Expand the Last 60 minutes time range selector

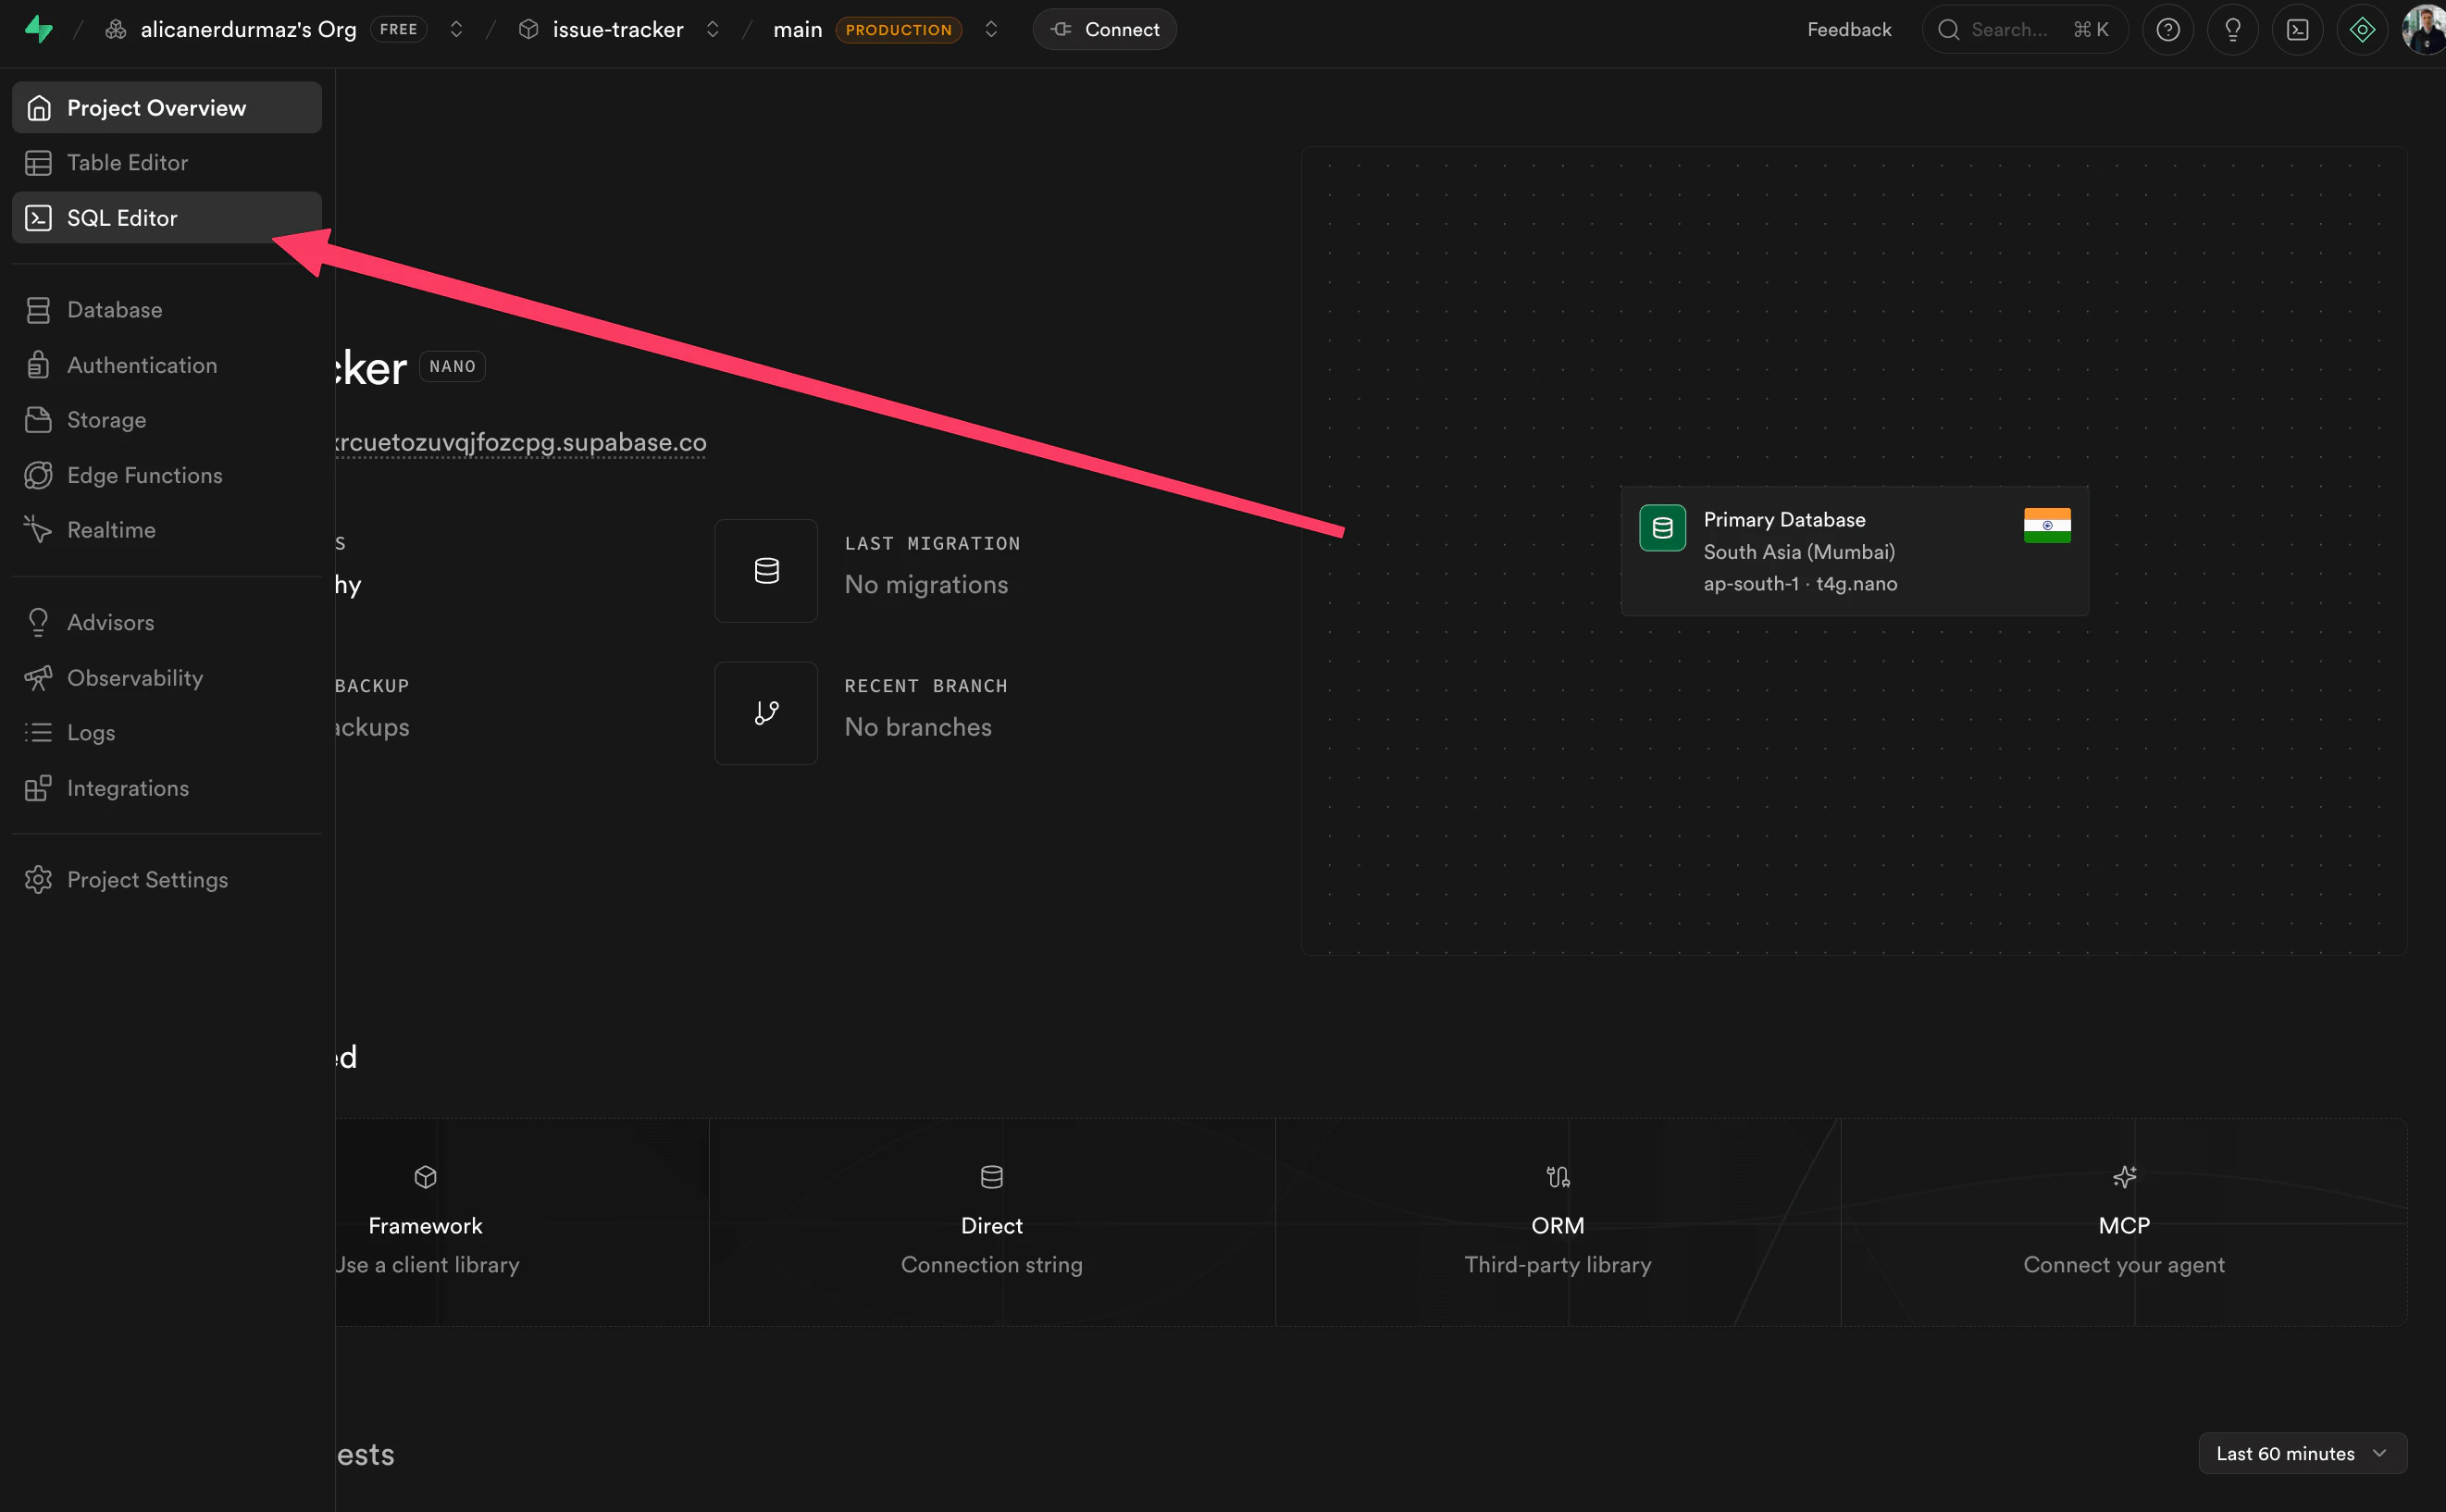click(x=2302, y=1453)
